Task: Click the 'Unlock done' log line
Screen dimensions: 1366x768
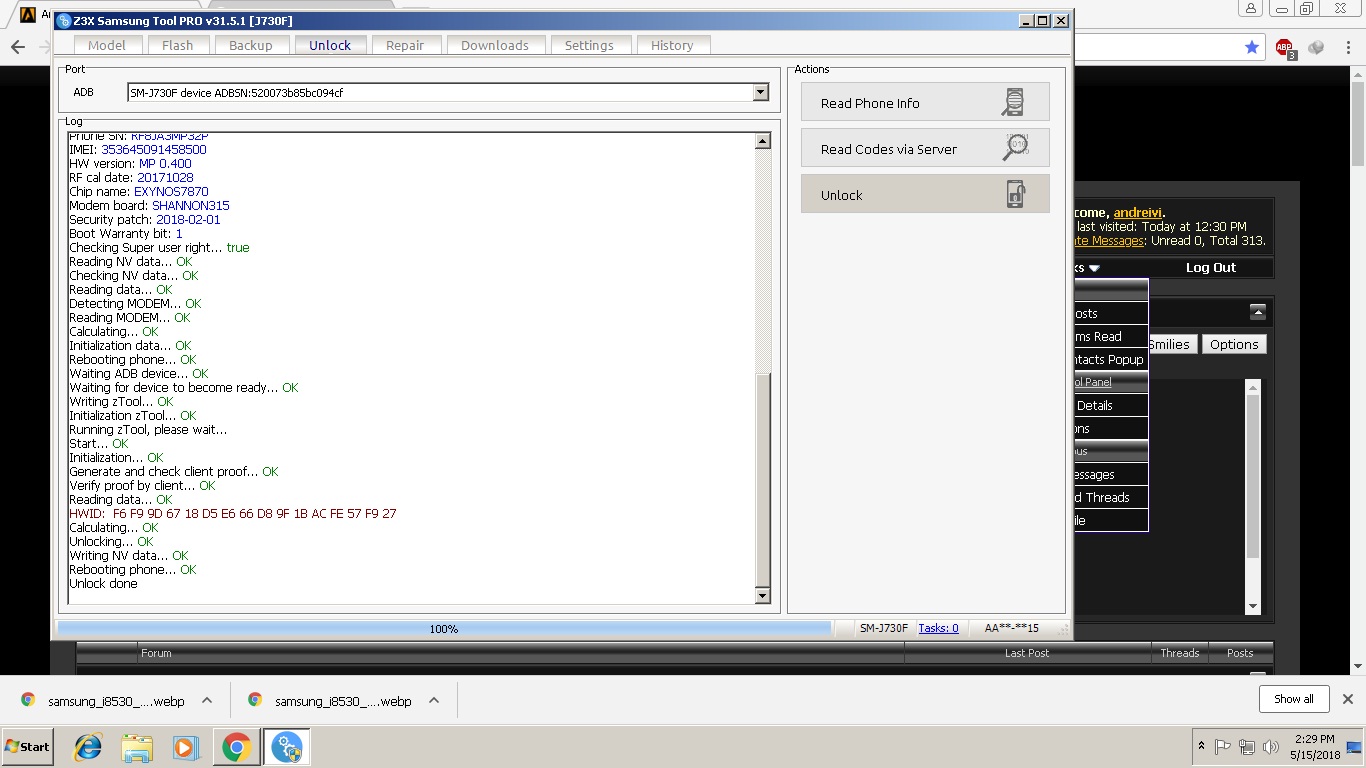Action: click(103, 584)
